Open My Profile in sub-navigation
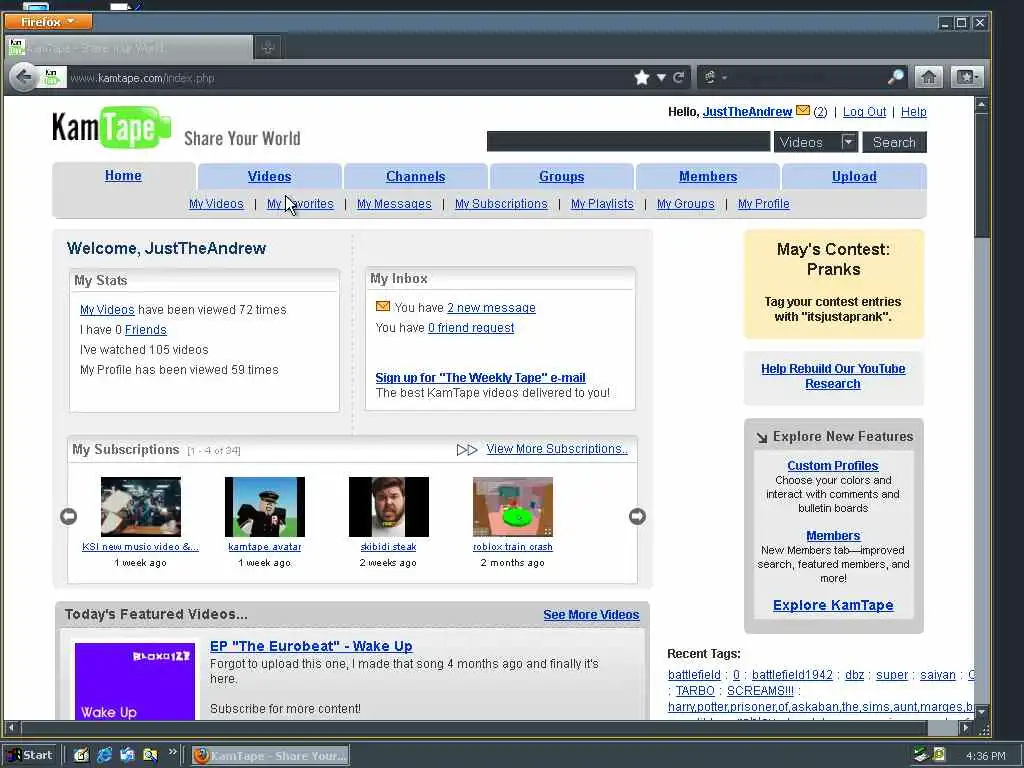The width and height of the screenshot is (1024, 768). (x=763, y=204)
